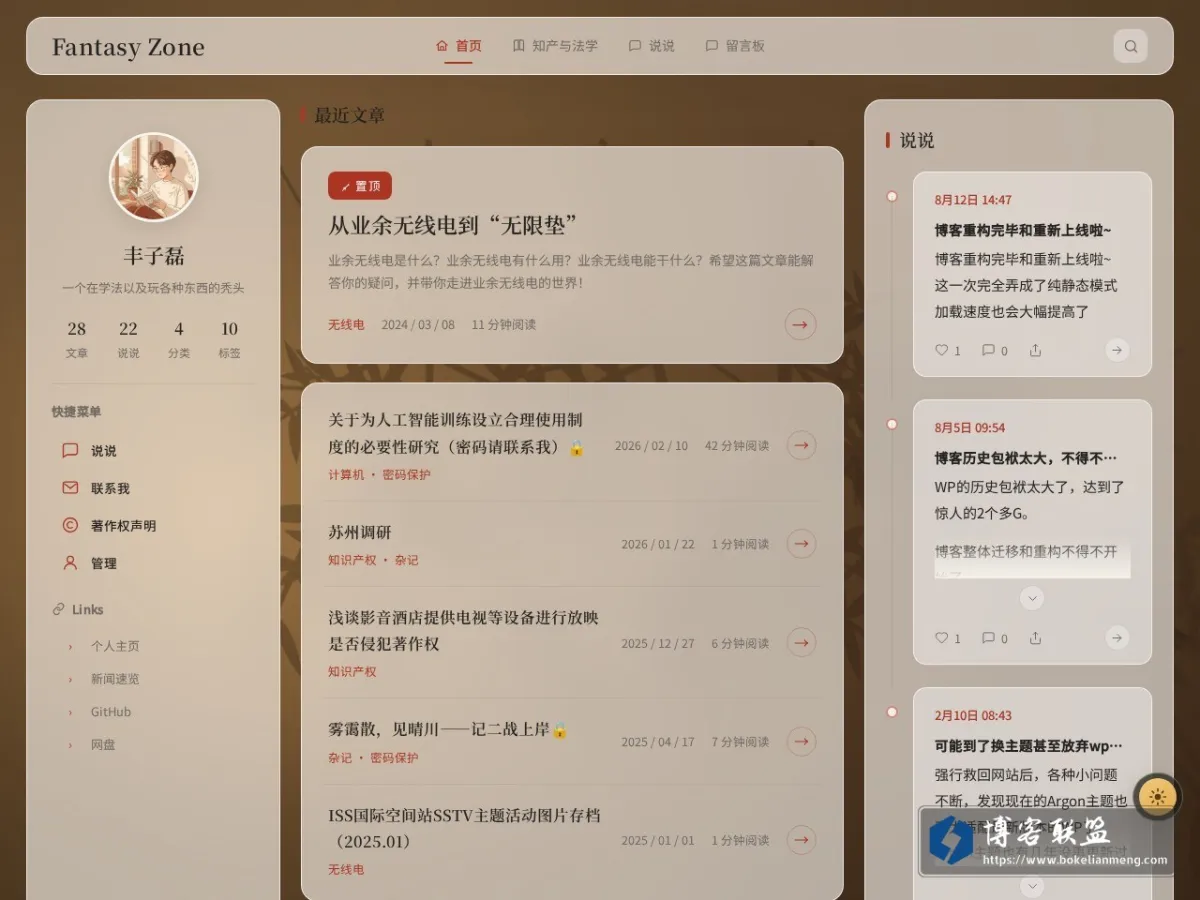Screen dimensions: 1200x900
Task: Click the 杂记 tag under 苏州调研
Action: pyautogui.click(x=407, y=560)
